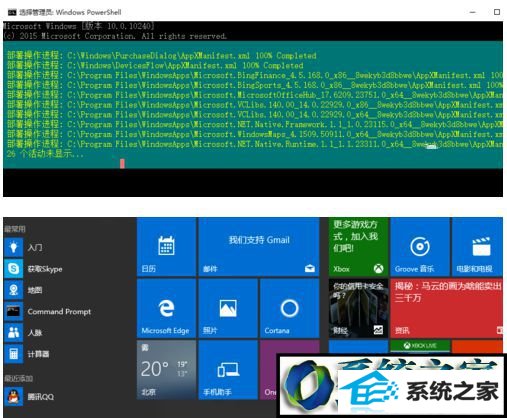The image size is (507, 418).
Task: Minimize the PowerShell window
Action: [472, 12]
